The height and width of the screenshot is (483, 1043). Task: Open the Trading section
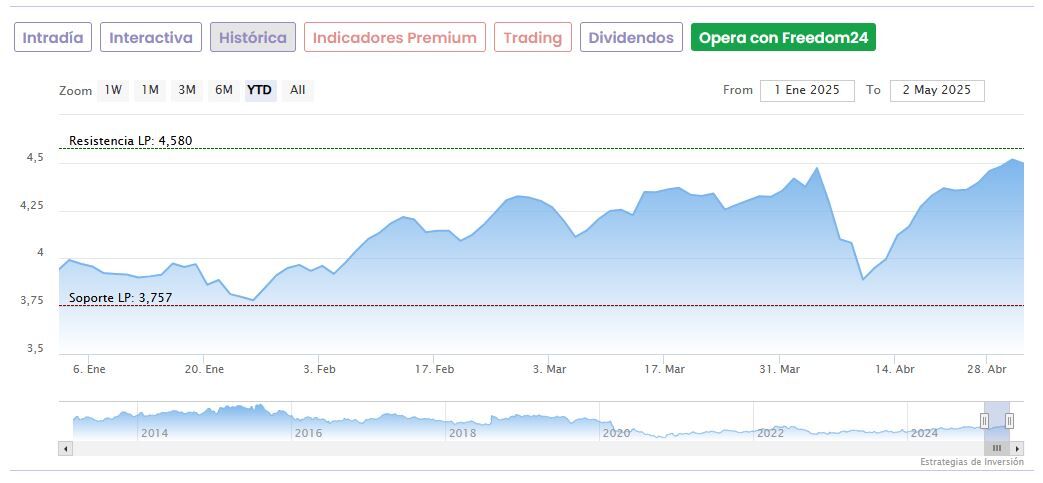point(533,38)
